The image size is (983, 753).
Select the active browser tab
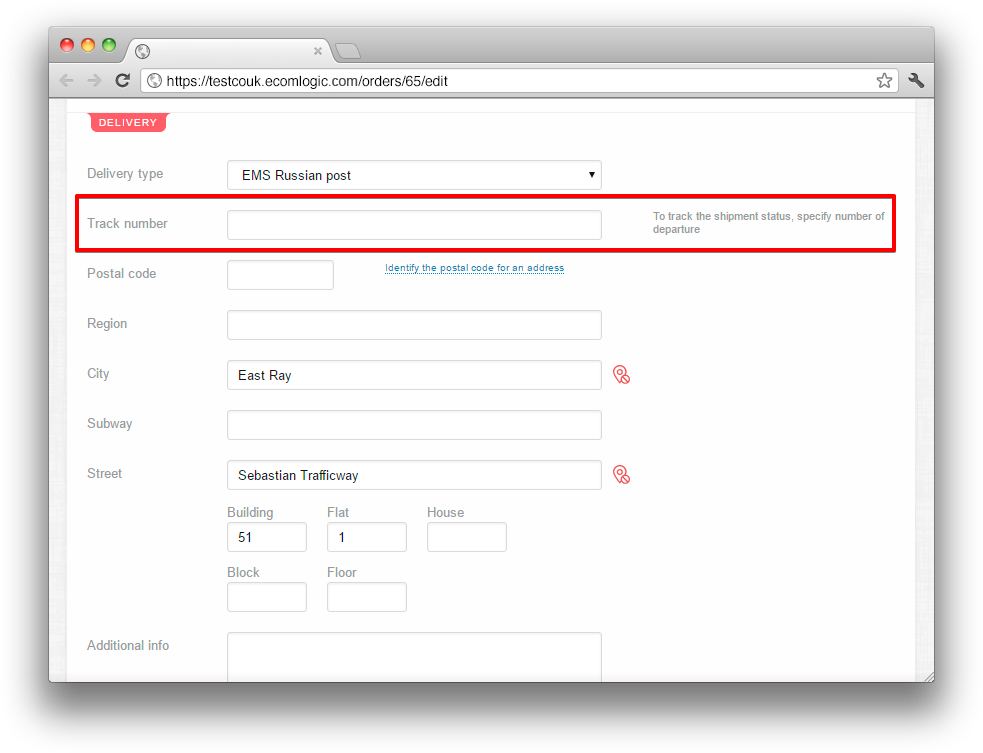point(229,51)
